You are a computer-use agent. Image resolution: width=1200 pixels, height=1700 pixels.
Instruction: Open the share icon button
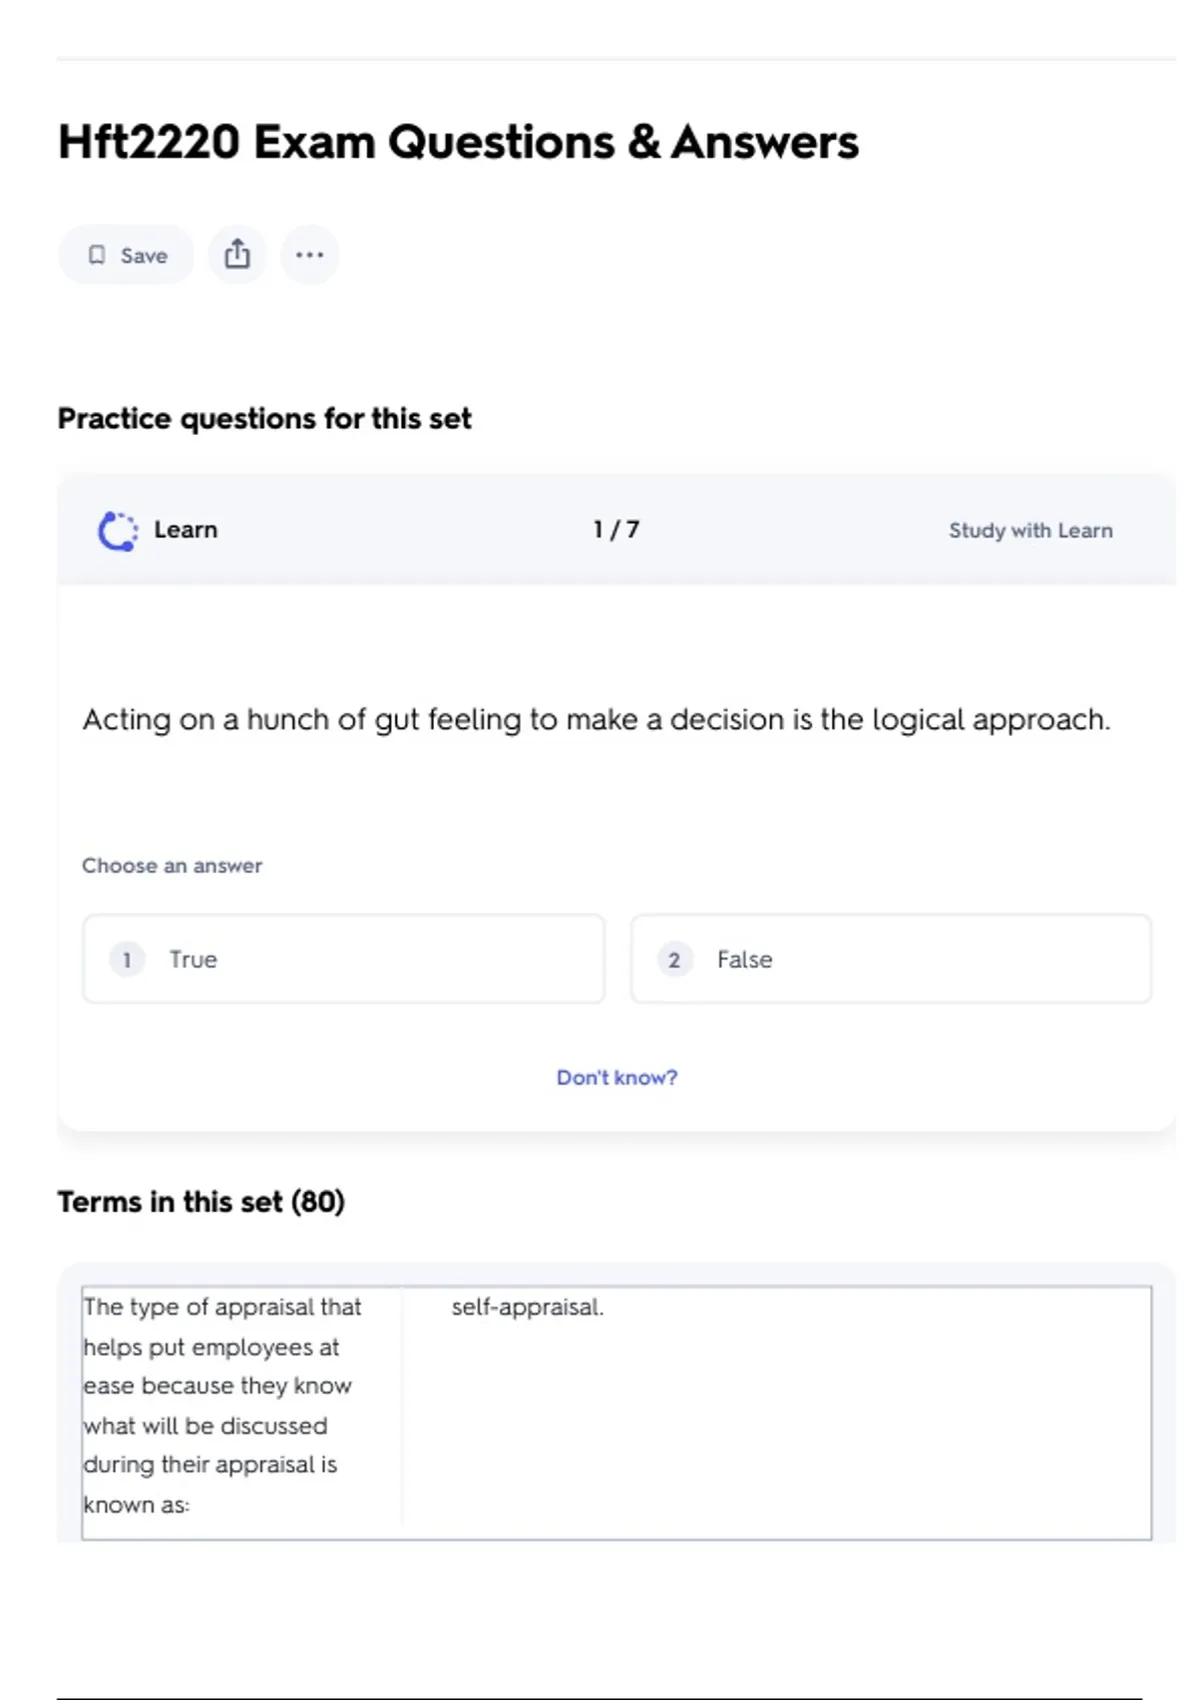click(x=237, y=254)
